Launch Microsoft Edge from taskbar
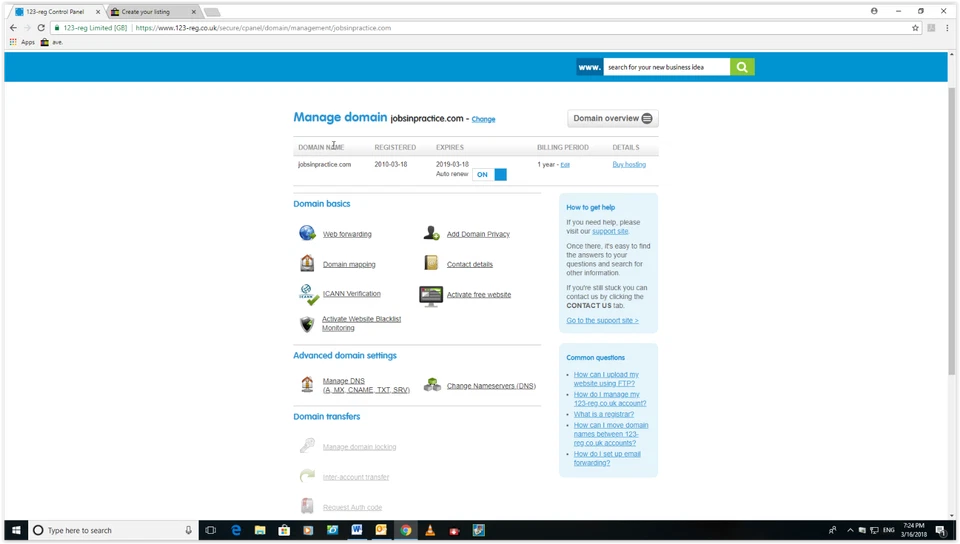The image size is (960, 544). point(236,531)
